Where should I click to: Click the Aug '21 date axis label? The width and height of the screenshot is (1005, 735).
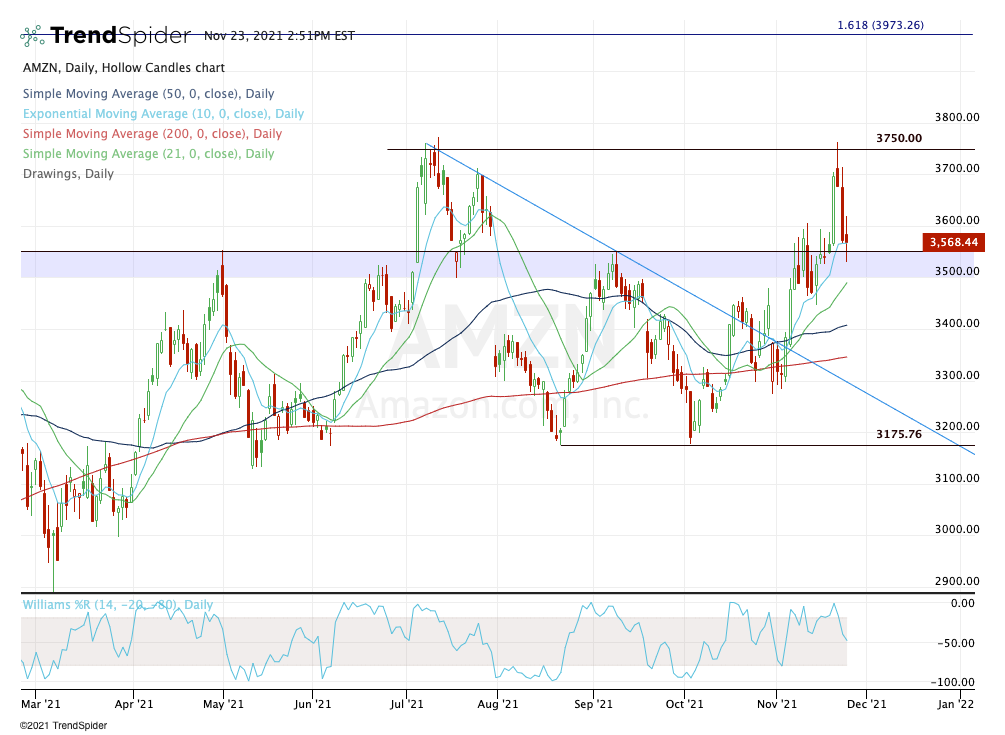[497, 704]
